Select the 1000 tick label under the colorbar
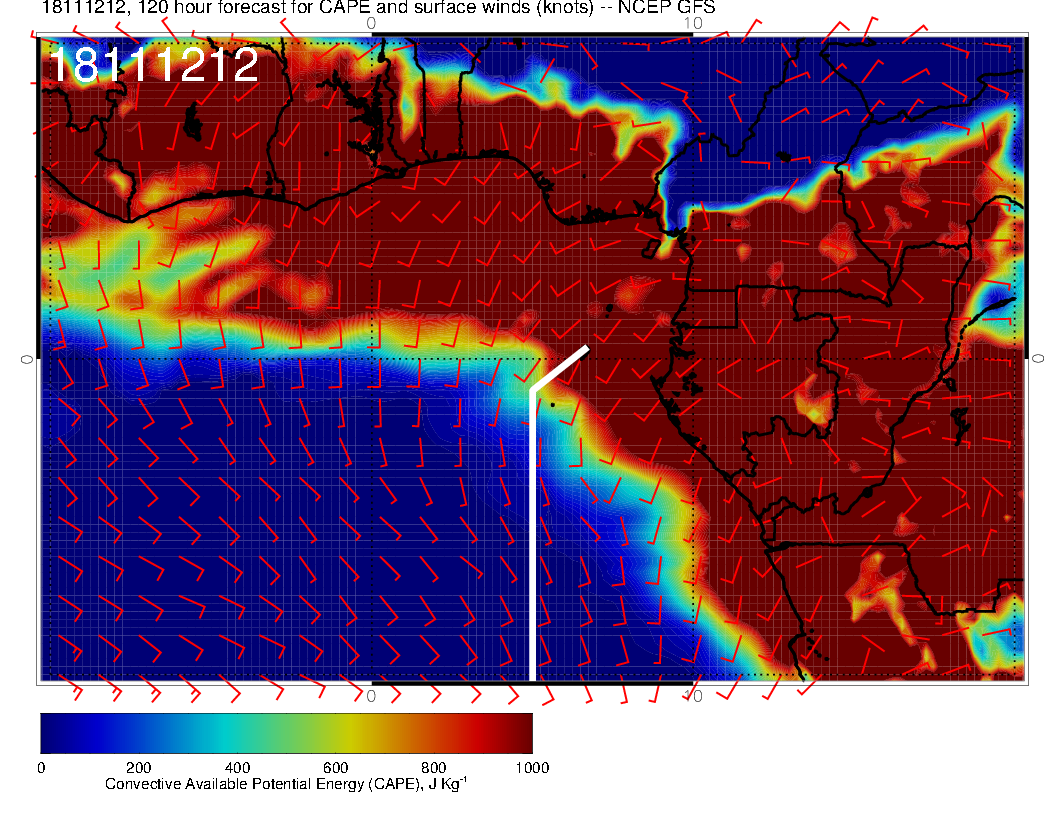 (x=531, y=768)
